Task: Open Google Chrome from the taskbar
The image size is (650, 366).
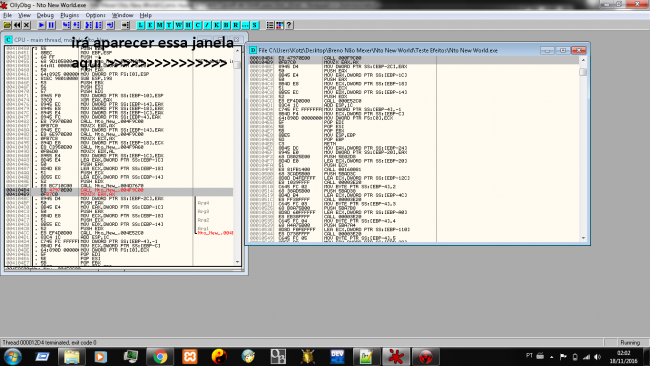Action: click(x=160, y=356)
